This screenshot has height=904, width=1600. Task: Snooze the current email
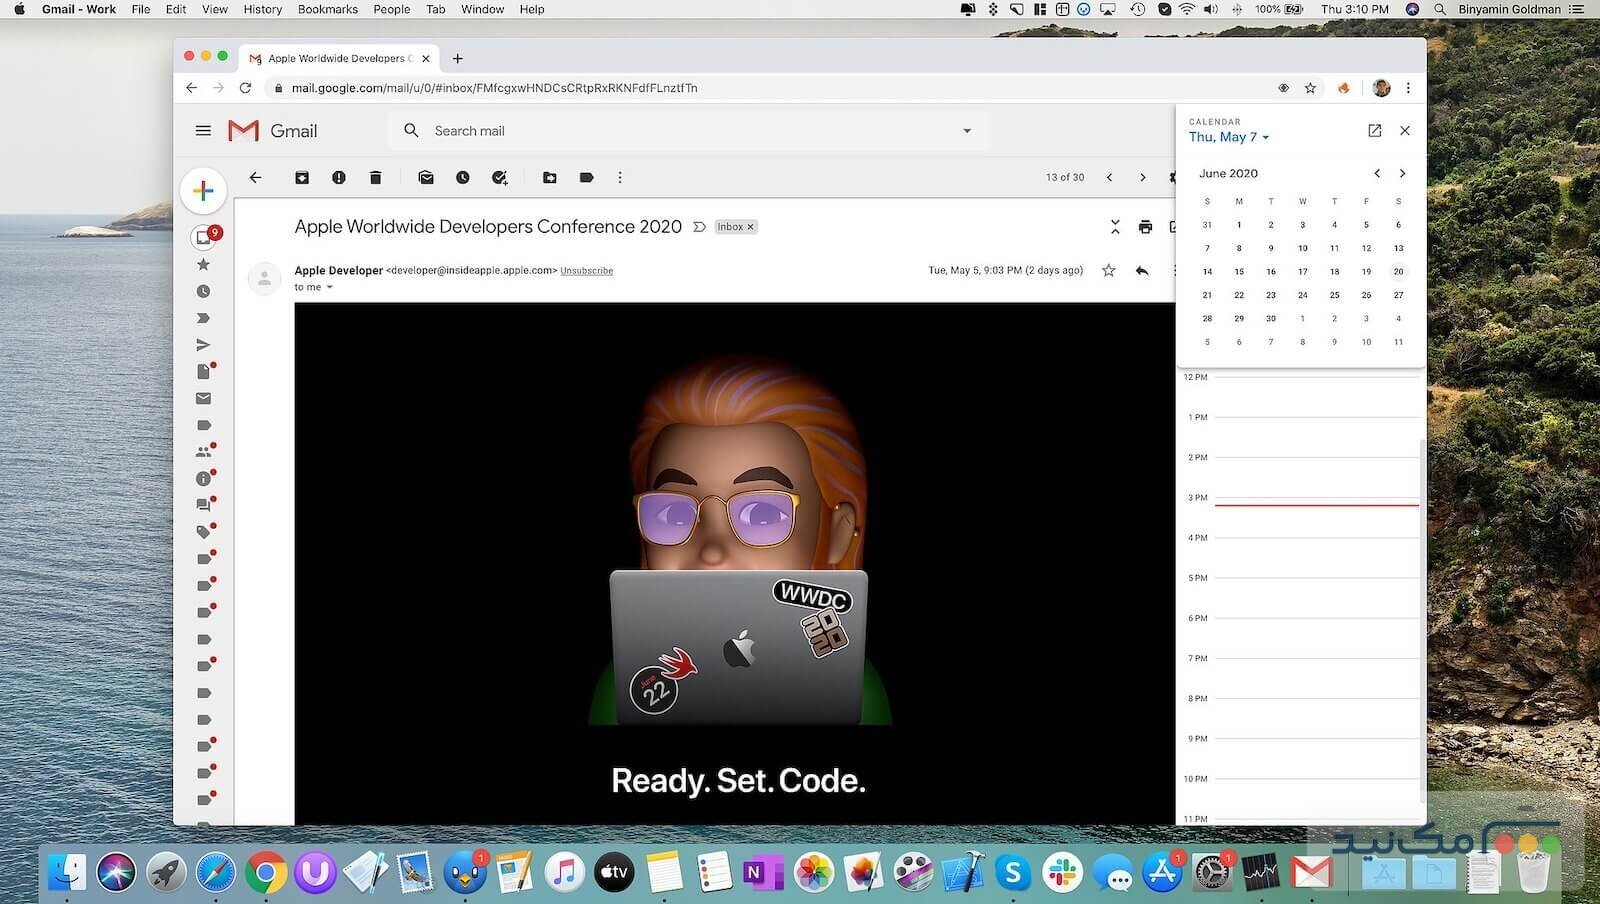pyautogui.click(x=462, y=177)
